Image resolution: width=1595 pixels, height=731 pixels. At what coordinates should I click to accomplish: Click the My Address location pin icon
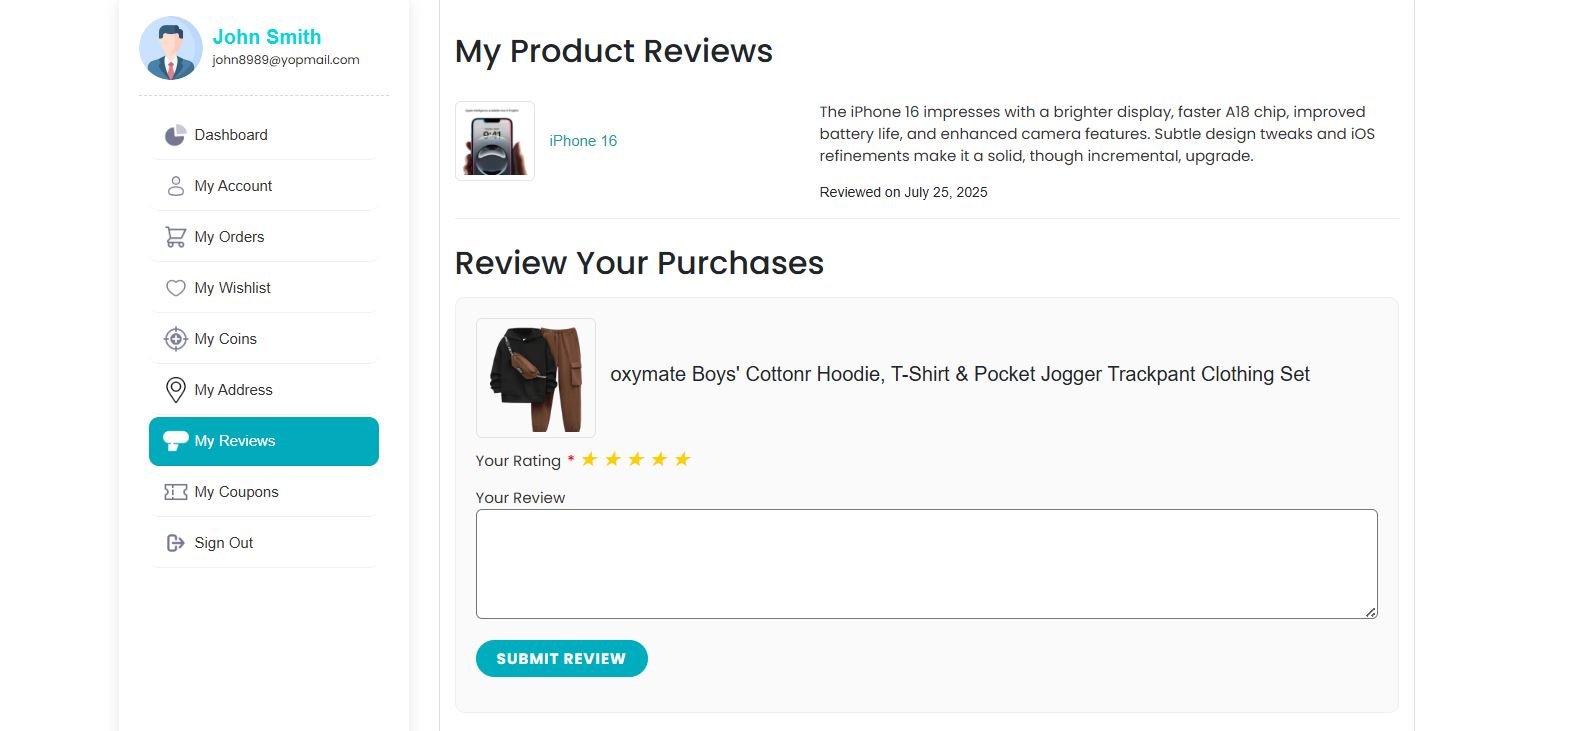tap(175, 390)
